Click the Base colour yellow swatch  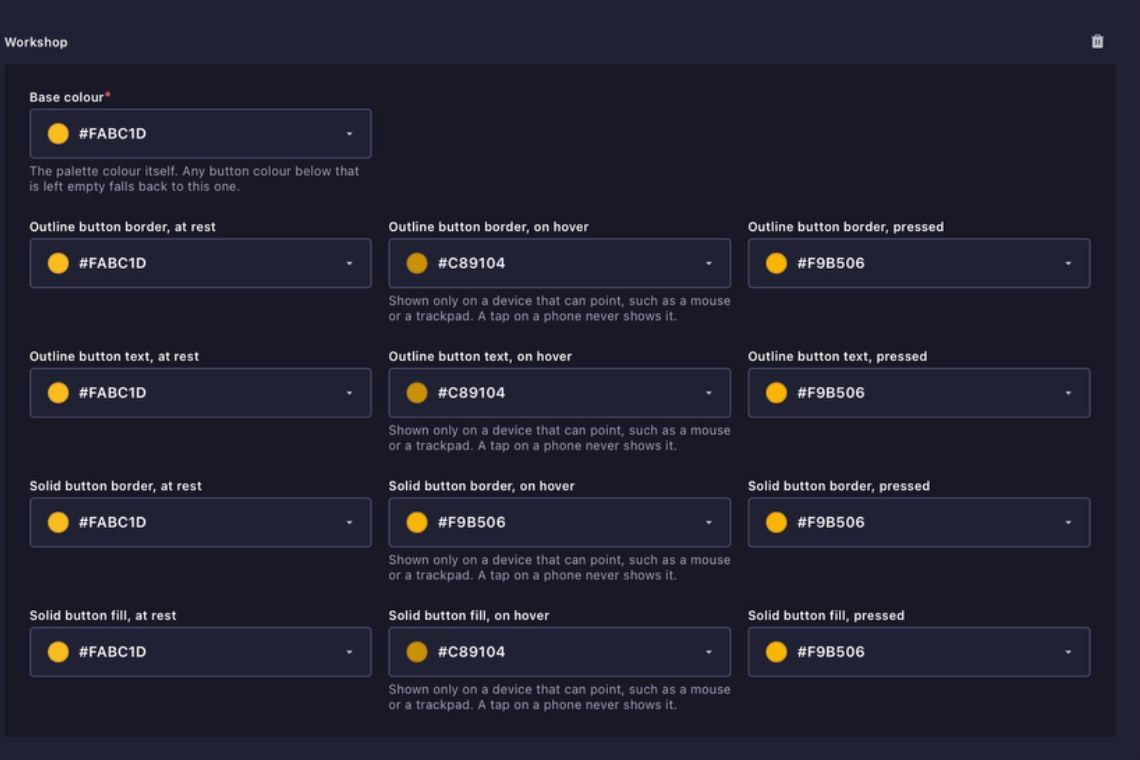point(58,134)
